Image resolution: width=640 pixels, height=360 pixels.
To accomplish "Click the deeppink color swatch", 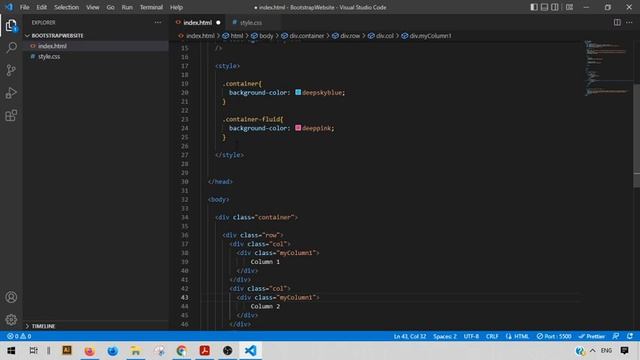I will coord(298,128).
